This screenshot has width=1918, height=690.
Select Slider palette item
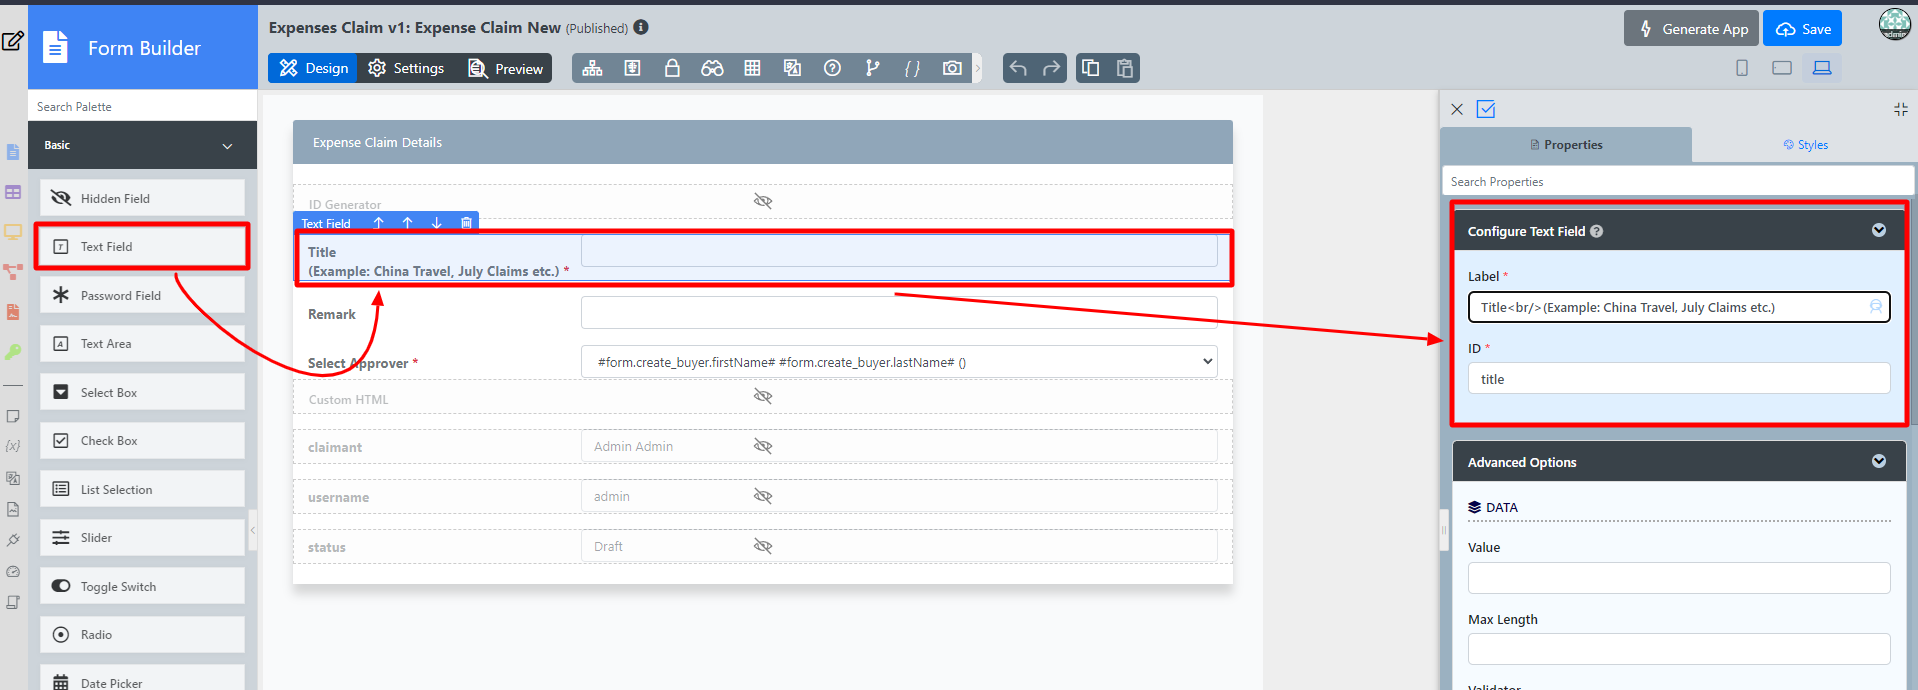[x=142, y=537]
